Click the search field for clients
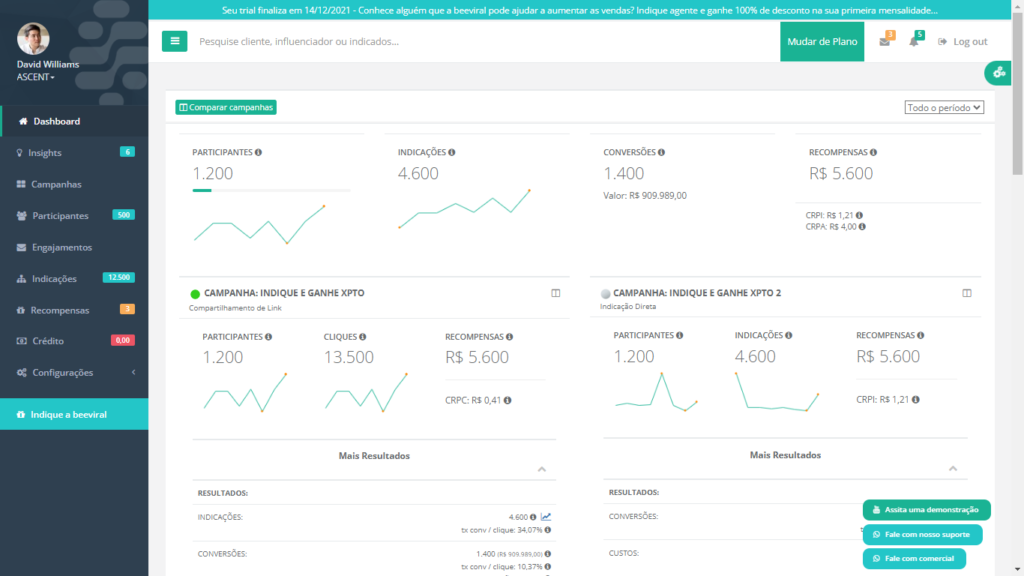1024x576 pixels. pyautogui.click(x=483, y=41)
